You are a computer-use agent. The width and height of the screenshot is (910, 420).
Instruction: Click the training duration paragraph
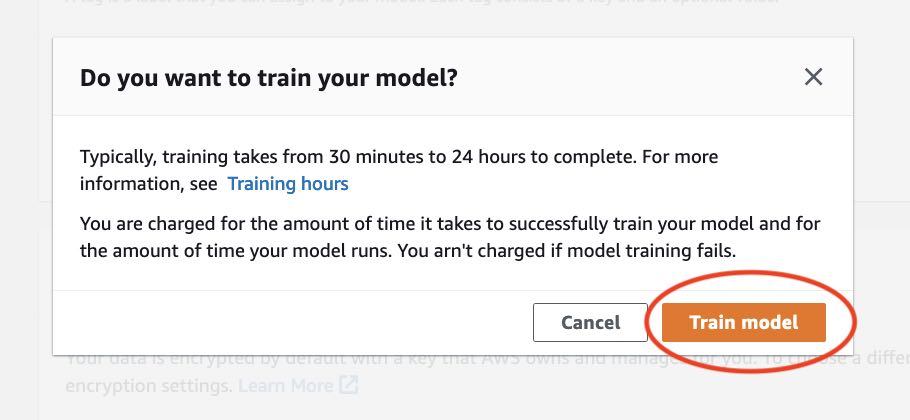click(398, 158)
